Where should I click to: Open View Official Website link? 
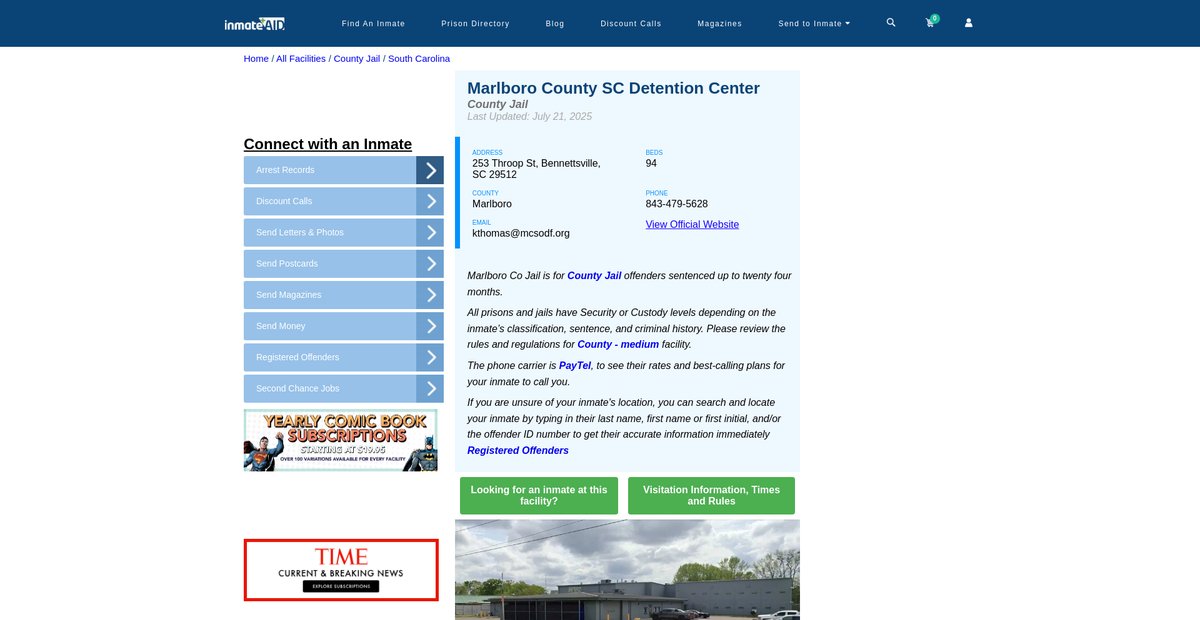(x=692, y=224)
